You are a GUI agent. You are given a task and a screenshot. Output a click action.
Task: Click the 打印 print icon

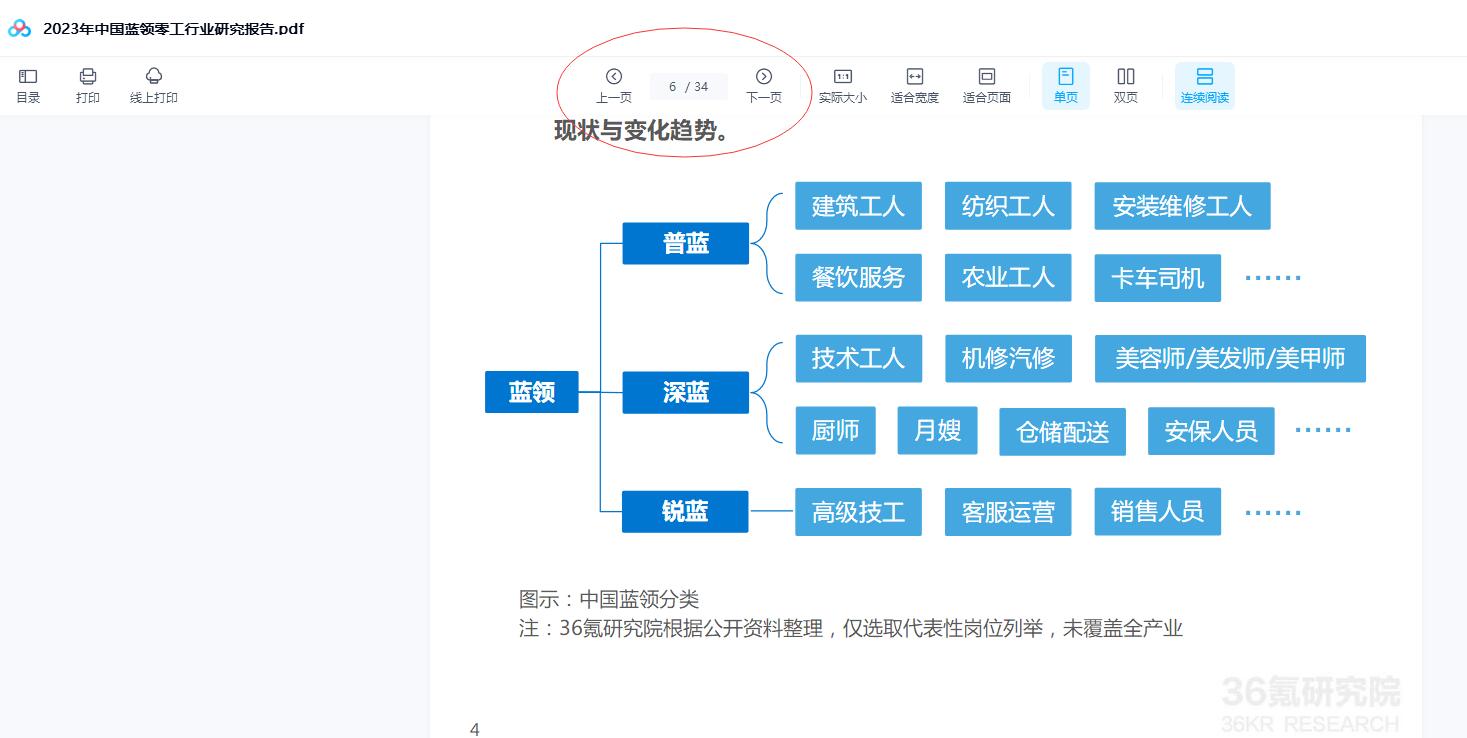pyautogui.click(x=88, y=85)
